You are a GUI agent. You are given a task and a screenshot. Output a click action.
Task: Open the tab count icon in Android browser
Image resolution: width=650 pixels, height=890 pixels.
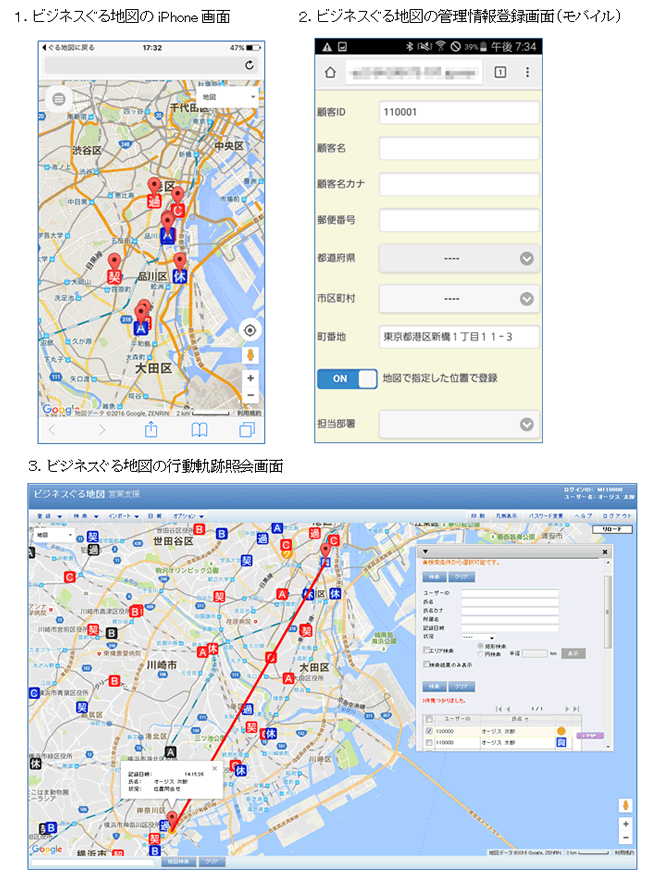(500, 72)
